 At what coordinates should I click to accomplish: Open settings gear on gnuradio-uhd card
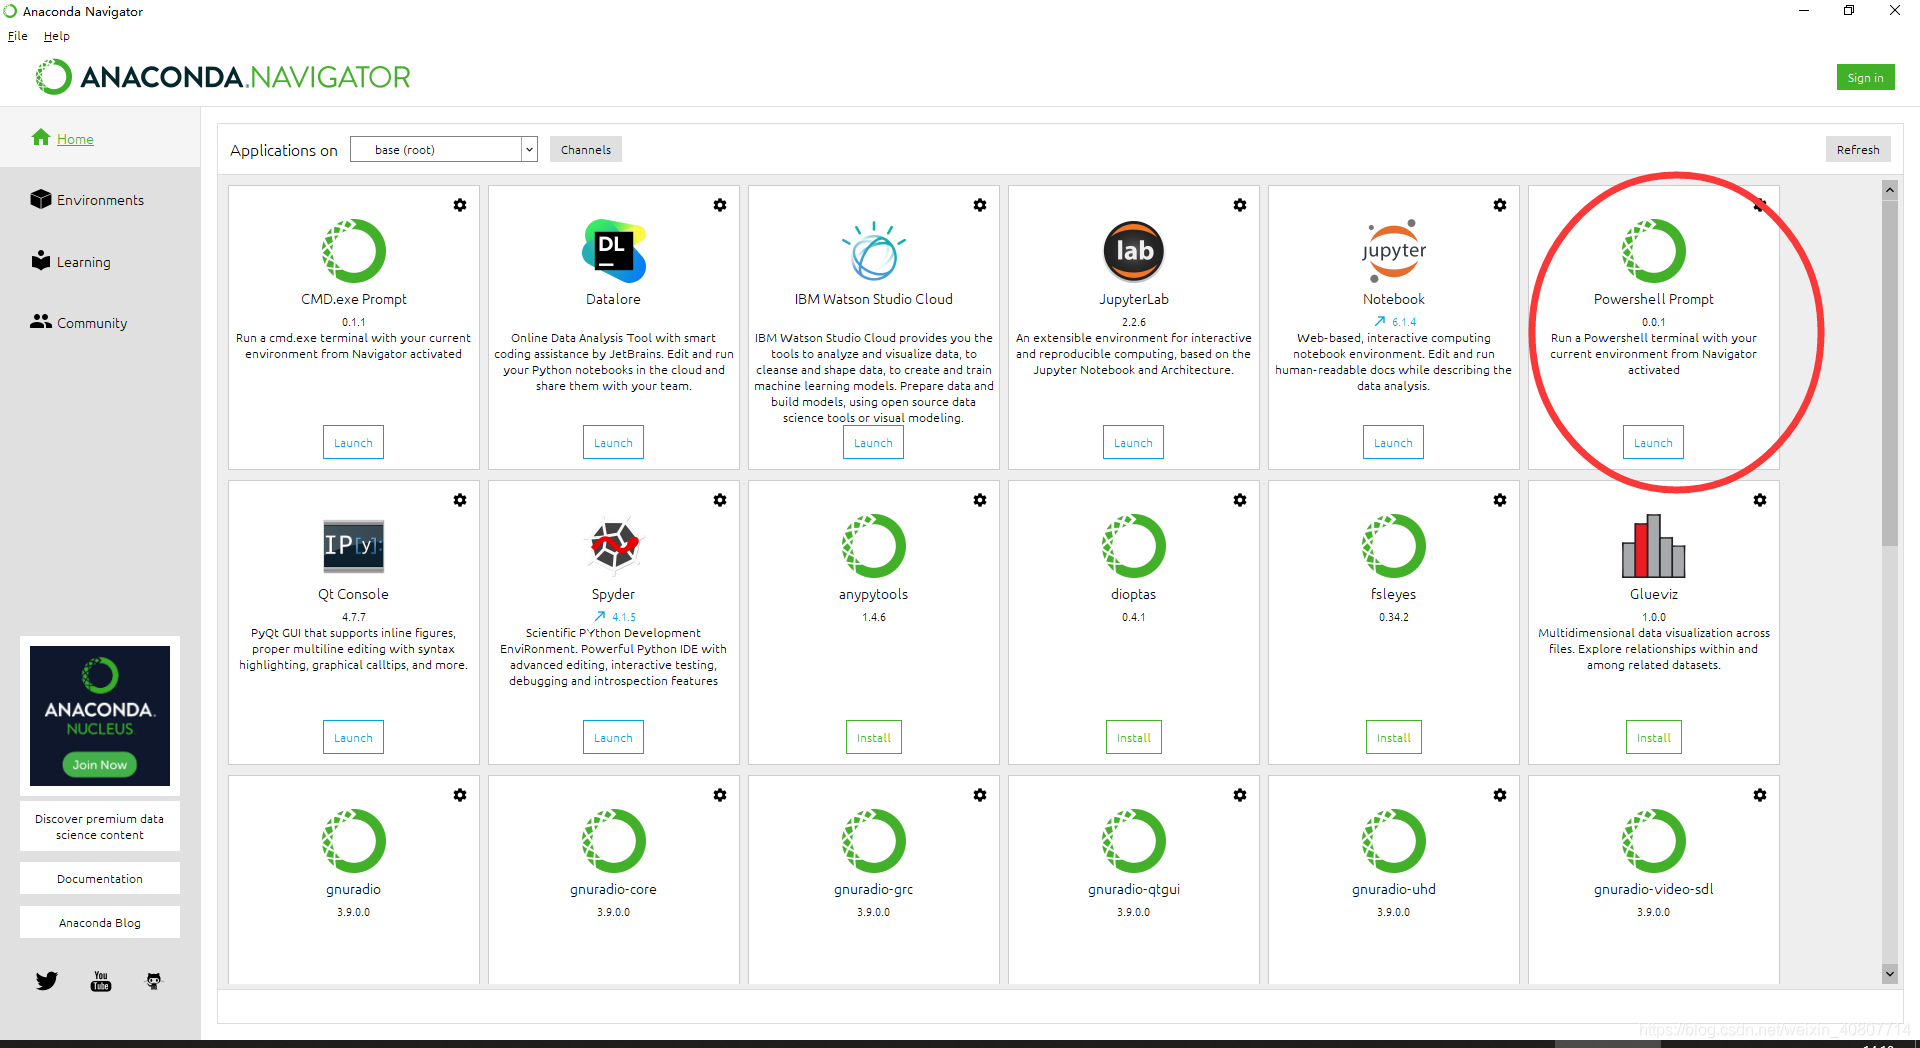1500,795
